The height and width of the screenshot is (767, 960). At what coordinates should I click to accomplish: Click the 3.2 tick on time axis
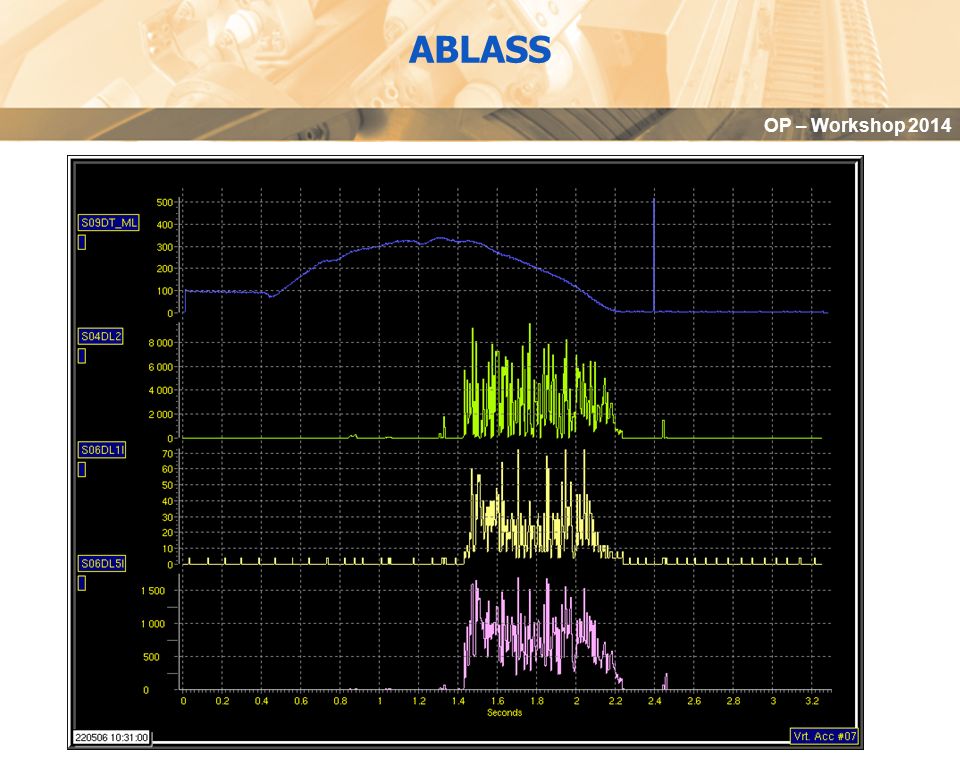(812, 701)
